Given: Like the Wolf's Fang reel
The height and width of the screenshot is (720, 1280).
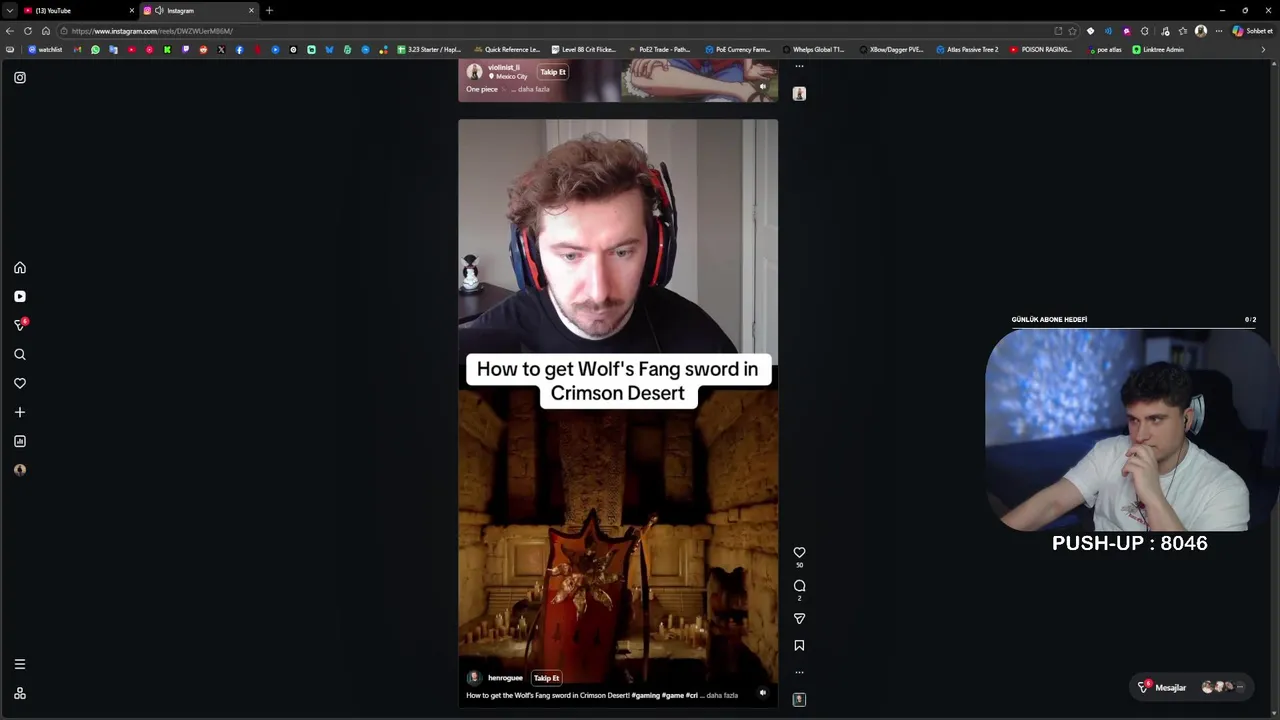Looking at the screenshot, I should pyautogui.click(x=799, y=552).
